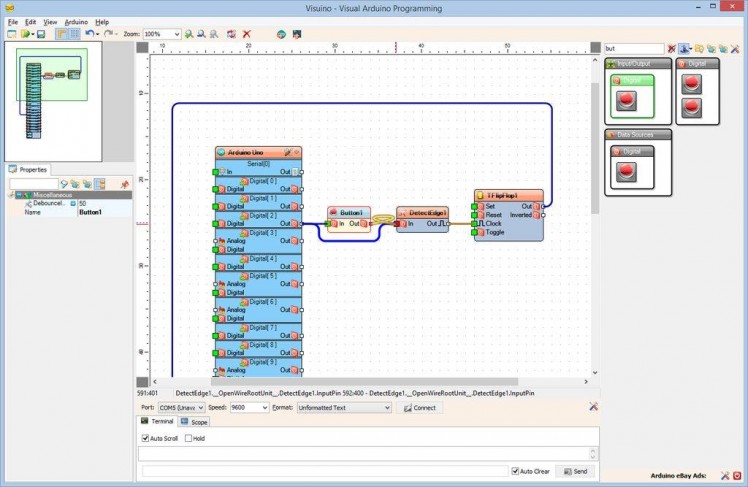Click the Send button
Image resolution: width=748 pixels, height=487 pixels.
pyautogui.click(x=575, y=471)
